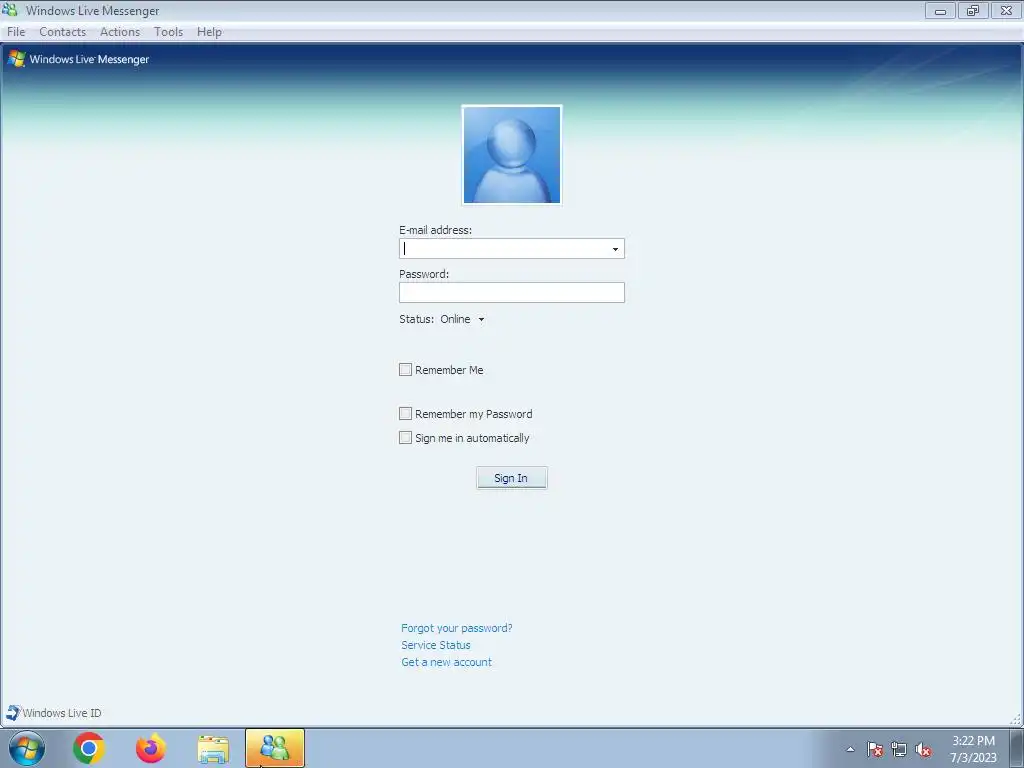
Task: Expand the E-mail address dropdown arrow
Action: (615, 249)
